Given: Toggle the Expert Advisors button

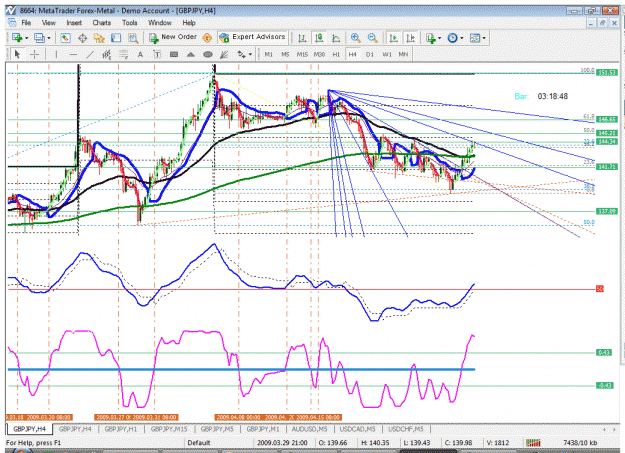Looking at the screenshot, I should [252, 37].
